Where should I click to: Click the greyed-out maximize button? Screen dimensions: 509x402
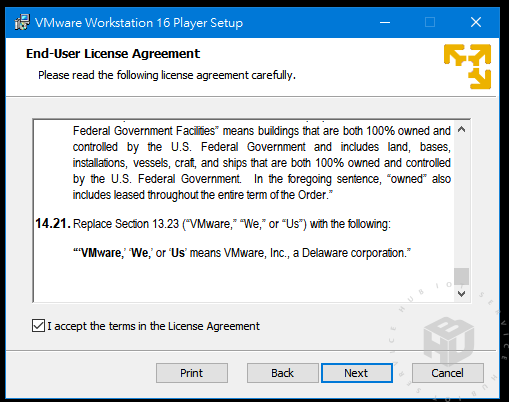(x=430, y=22)
